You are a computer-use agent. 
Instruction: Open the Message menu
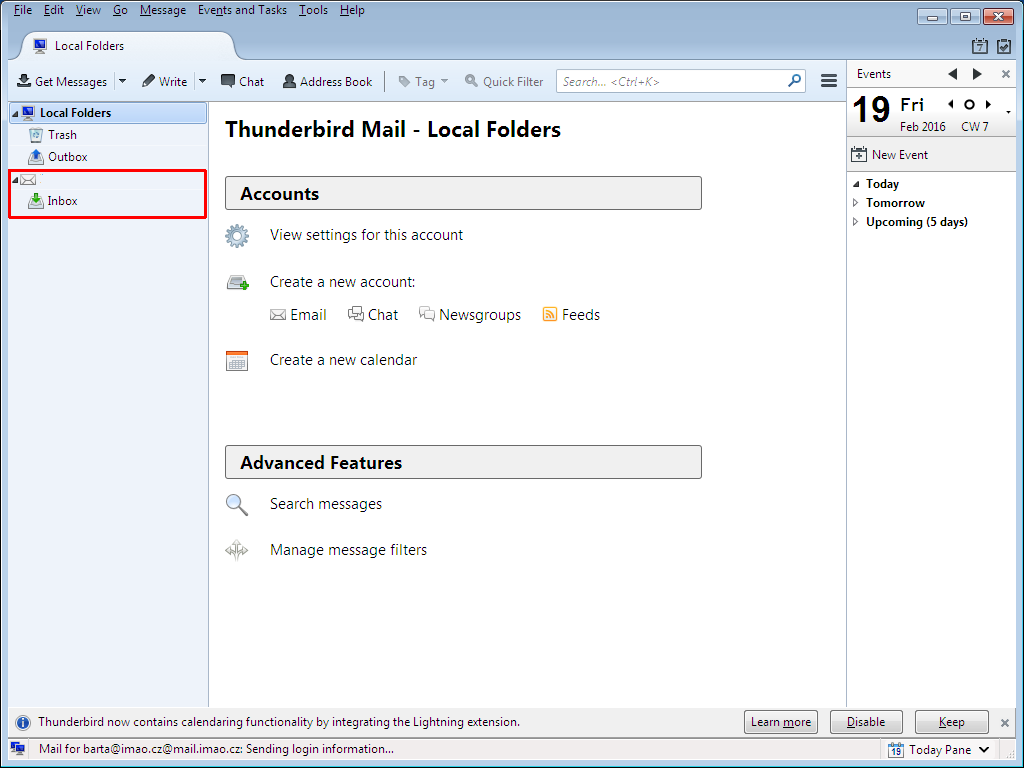163,10
